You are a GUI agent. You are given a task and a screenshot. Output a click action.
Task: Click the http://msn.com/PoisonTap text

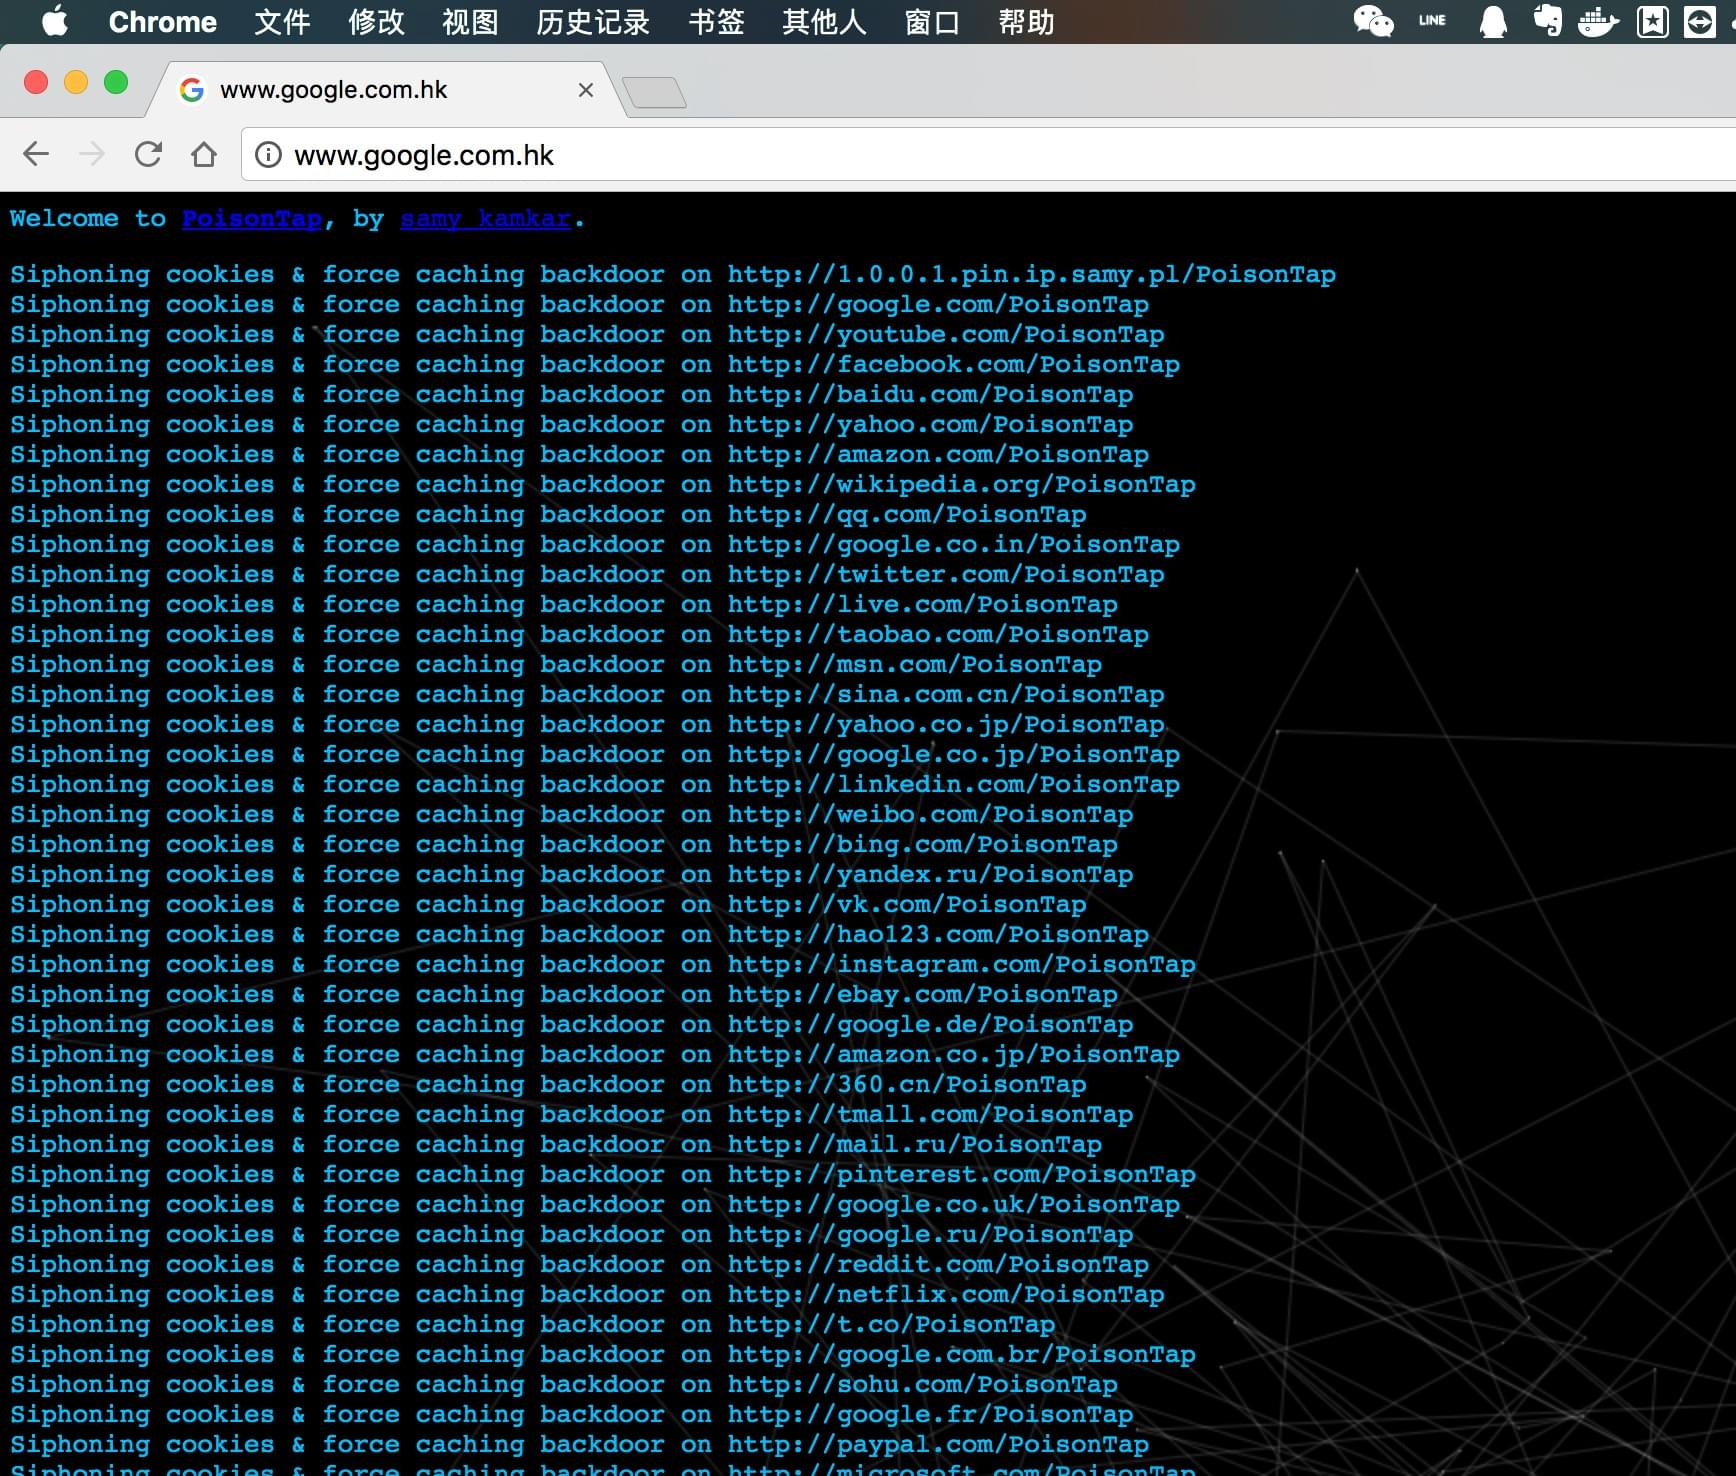point(914,664)
